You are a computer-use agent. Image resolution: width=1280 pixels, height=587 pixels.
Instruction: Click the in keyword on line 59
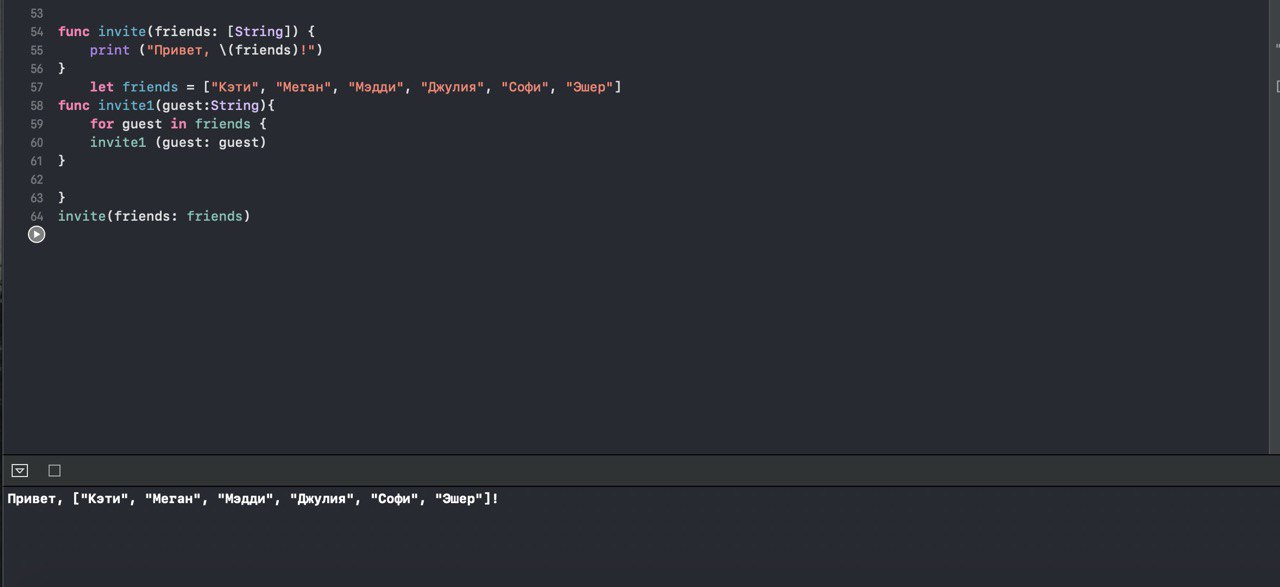pos(178,124)
